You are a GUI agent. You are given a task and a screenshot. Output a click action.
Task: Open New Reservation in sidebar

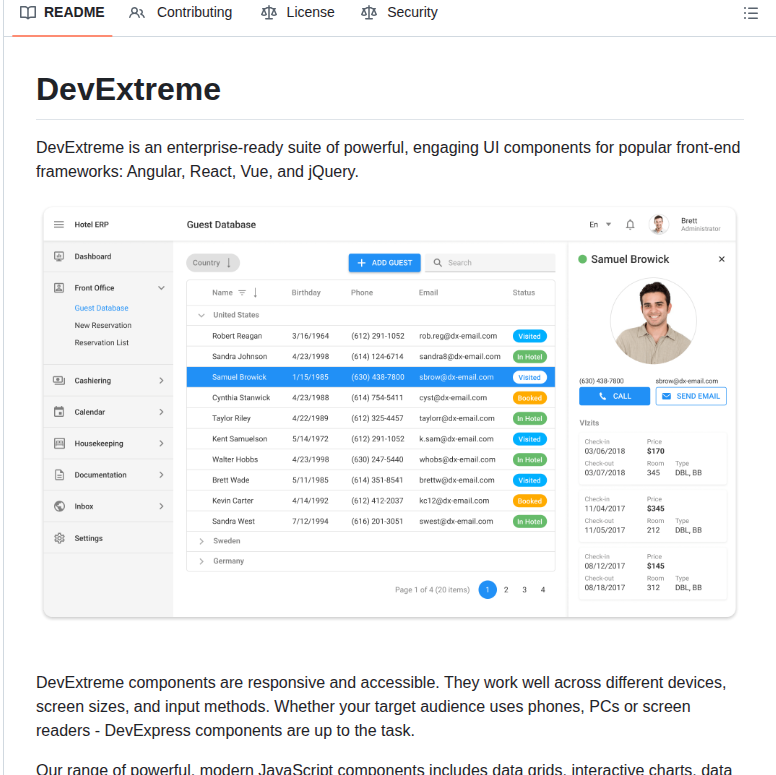click(x=103, y=325)
